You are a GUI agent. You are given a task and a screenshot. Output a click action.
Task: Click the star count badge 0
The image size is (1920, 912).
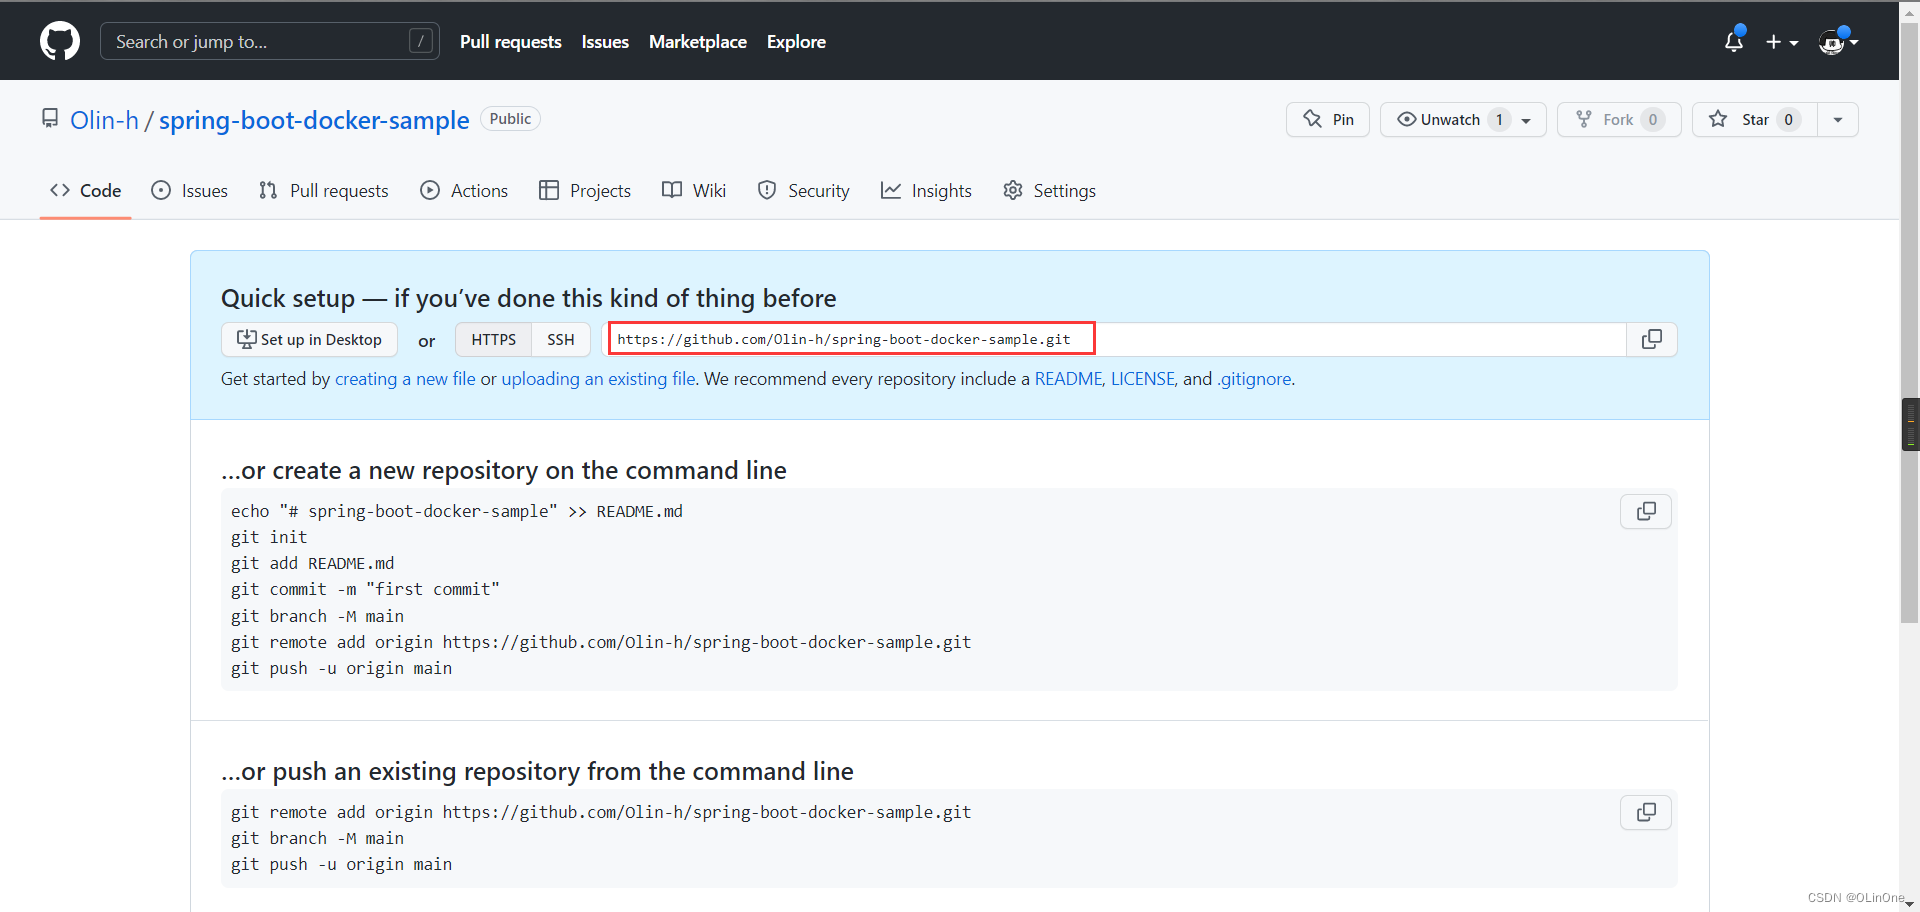click(x=1789, y=120)
